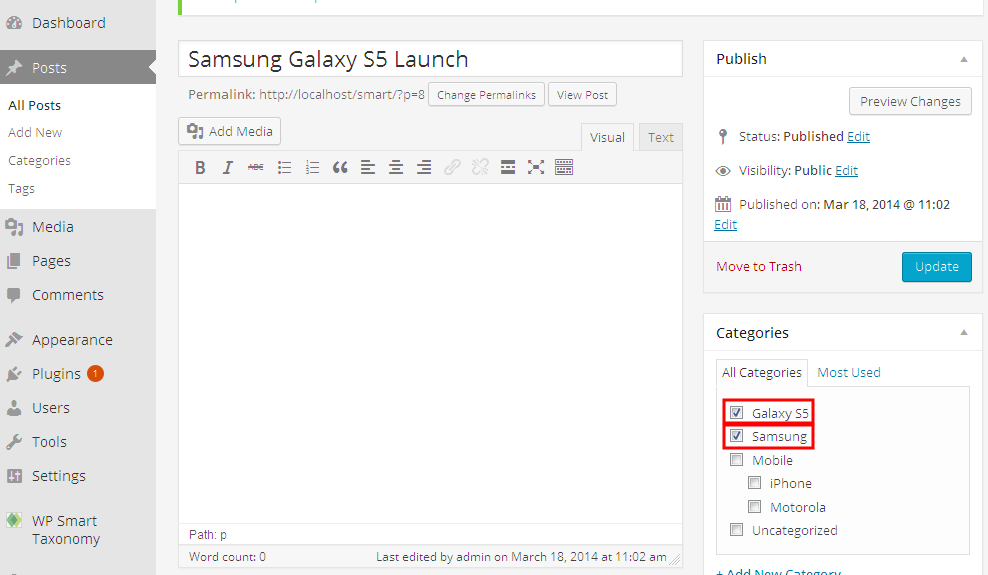The image size is (988, 575).
Task: Insert a blockquote
Action: point(340,168)
